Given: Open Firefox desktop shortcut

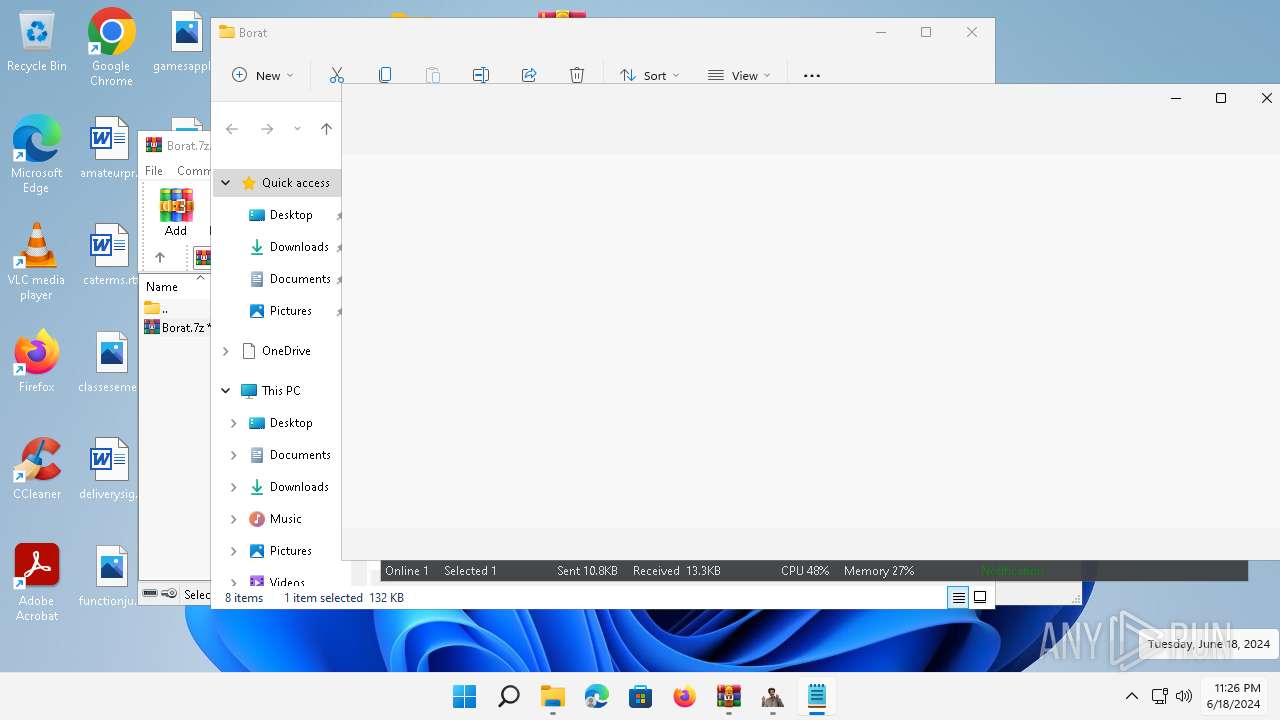Looking at the screenshot, I should (x=37, y=362).
